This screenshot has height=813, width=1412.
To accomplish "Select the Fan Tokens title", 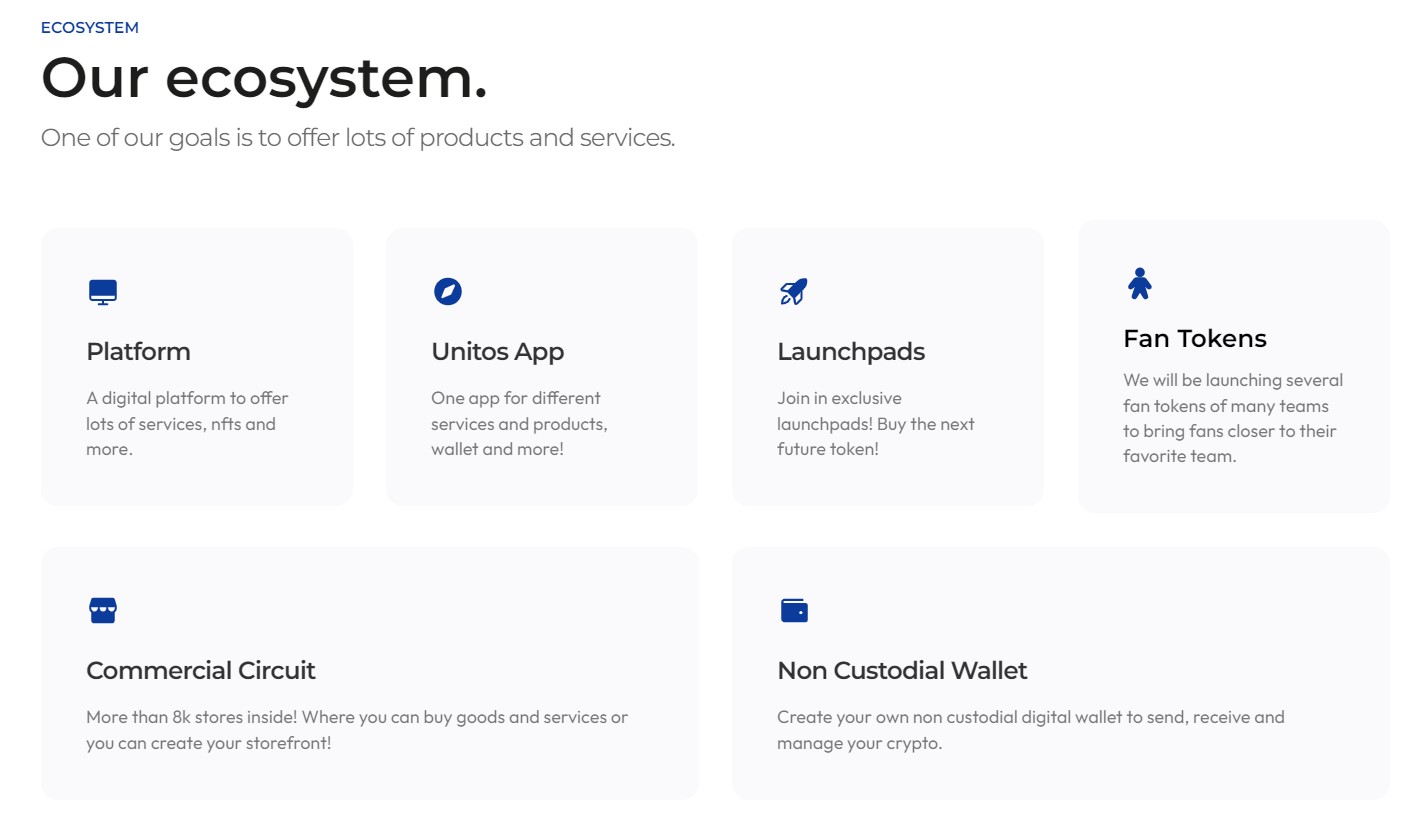I will (x=1194, y=338).
